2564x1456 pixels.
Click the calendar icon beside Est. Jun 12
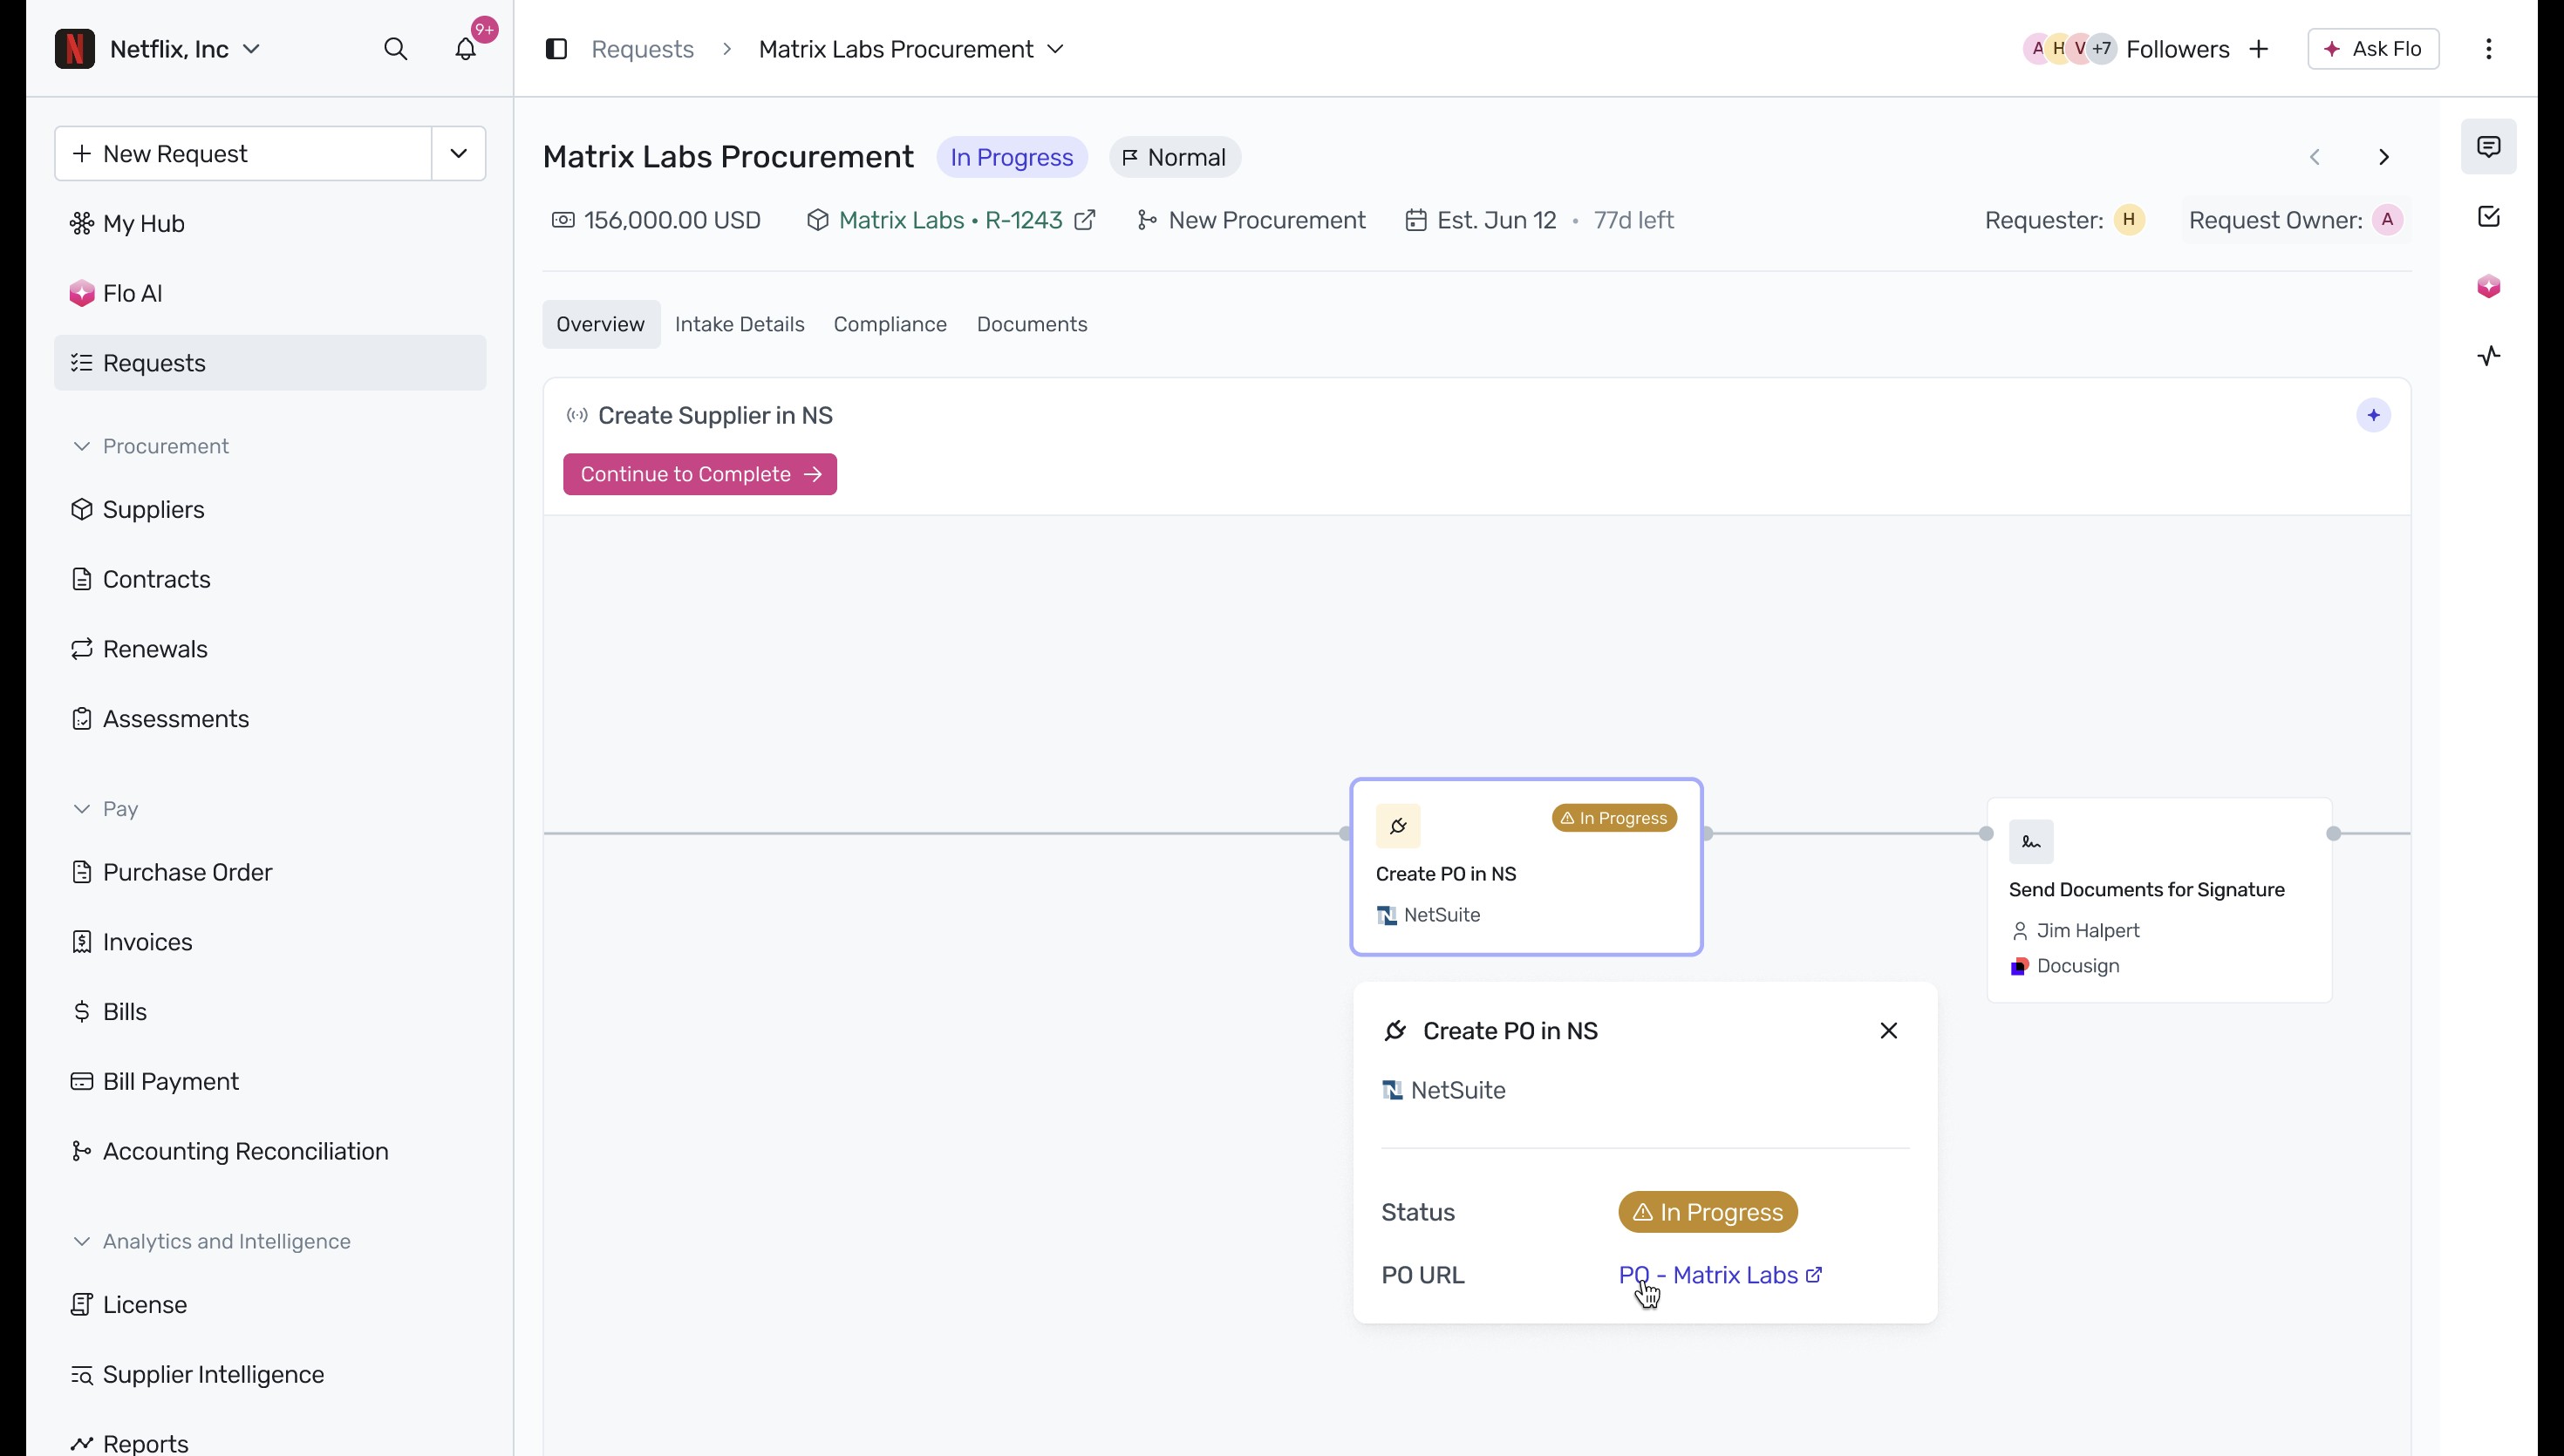click(1415, 220)
